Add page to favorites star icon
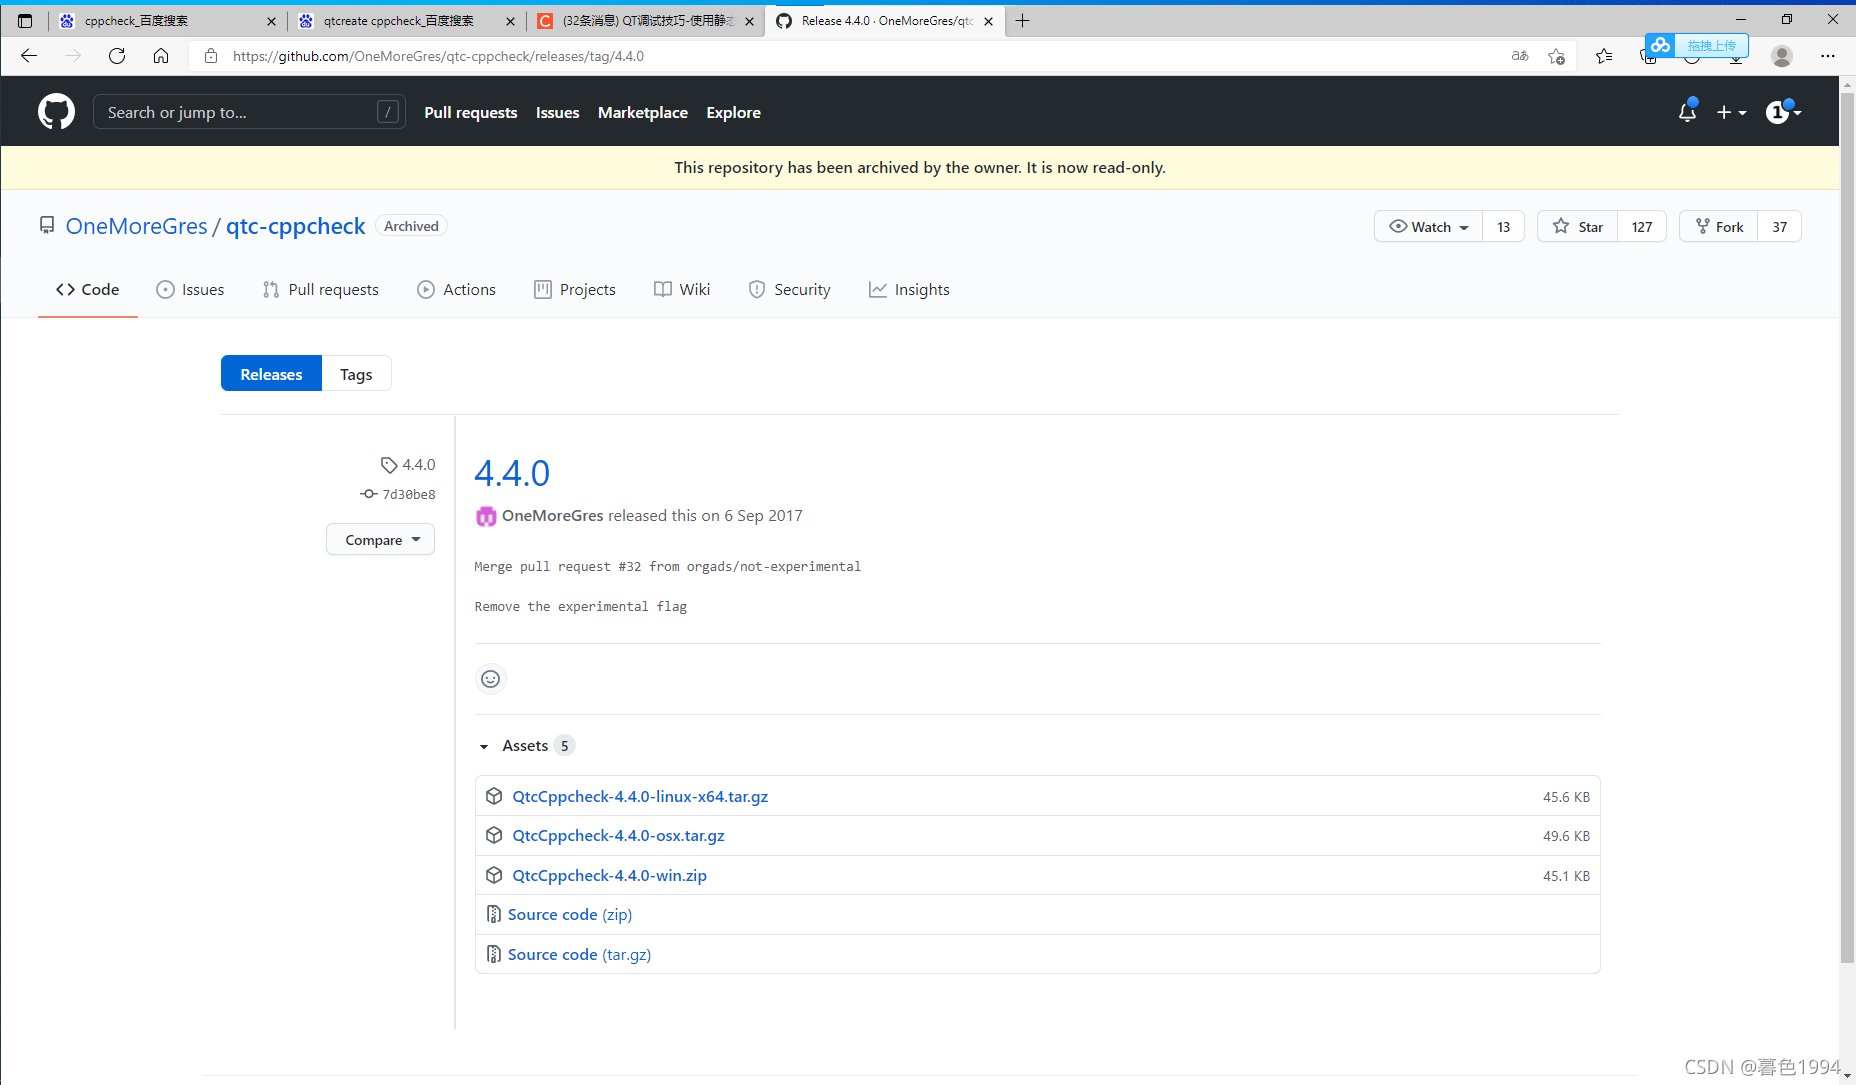This screenshot has height=1085, width=1856. [1556, 56]
